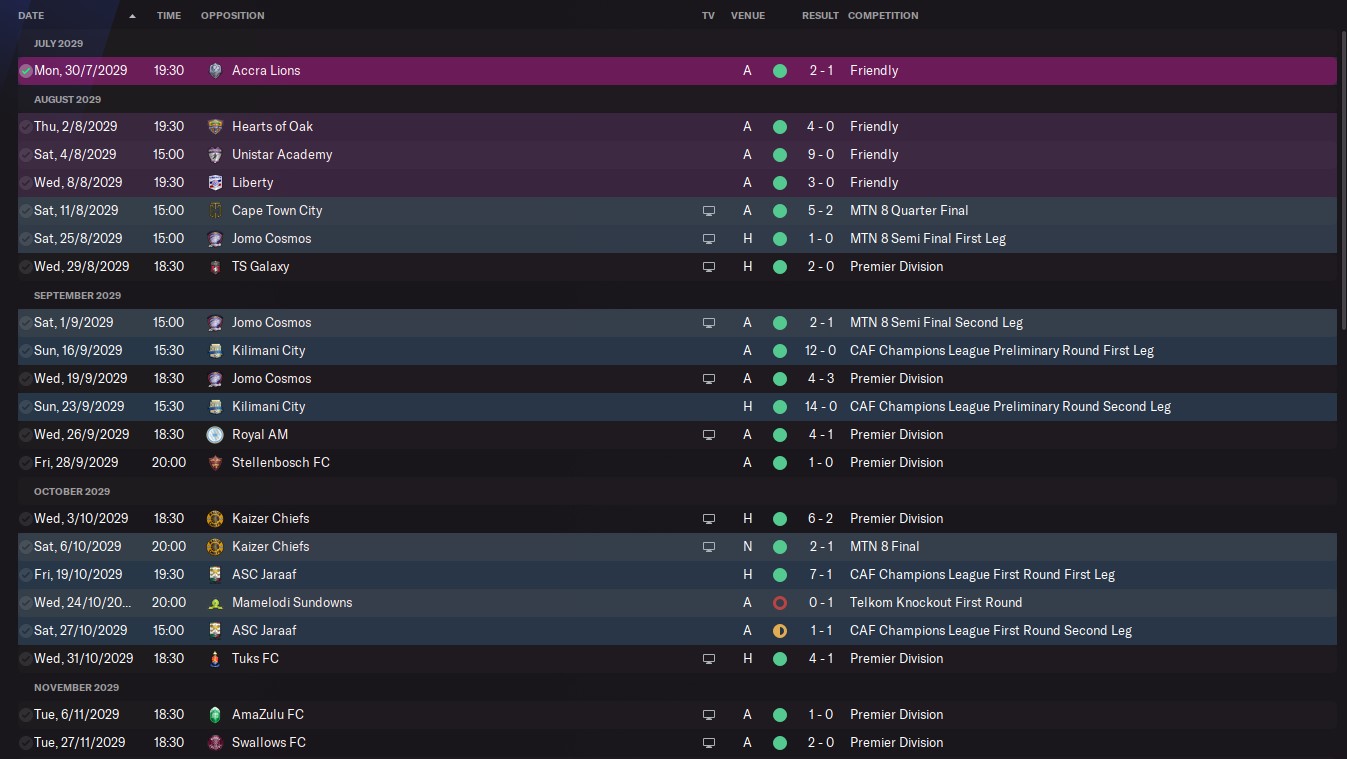The height and width of the screenshot is (759, 1347).
Task: Click the Result column header
Action: click(820, 15)
